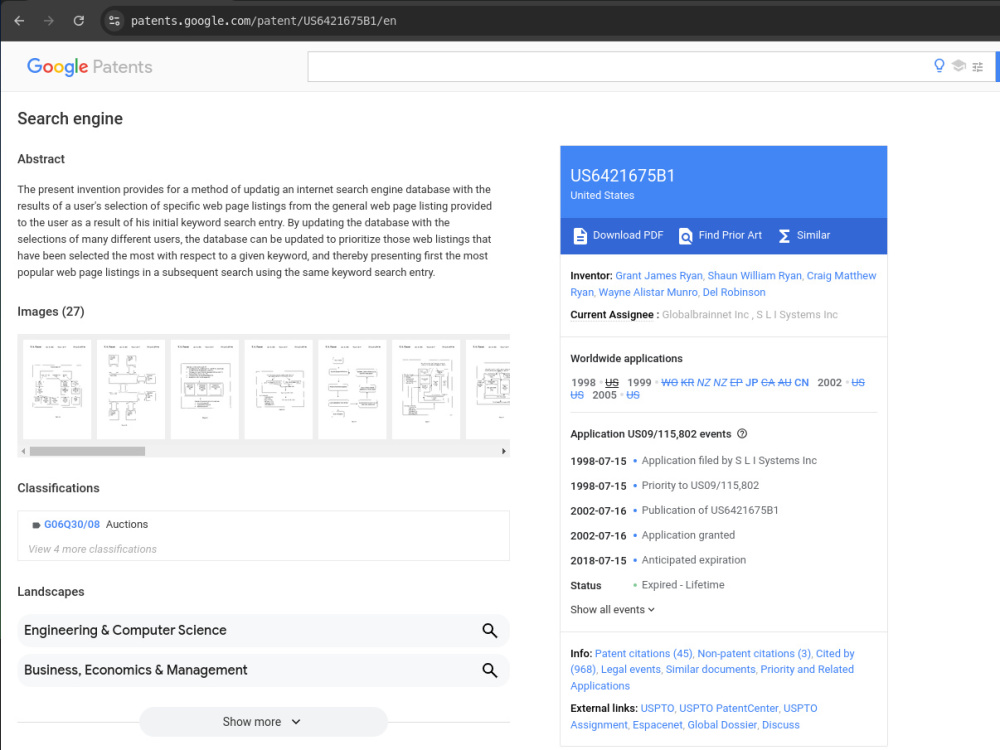This screenshot has height=750, width=1000.
Task: Open Discuss link
Action: click(x=781, y=725)
